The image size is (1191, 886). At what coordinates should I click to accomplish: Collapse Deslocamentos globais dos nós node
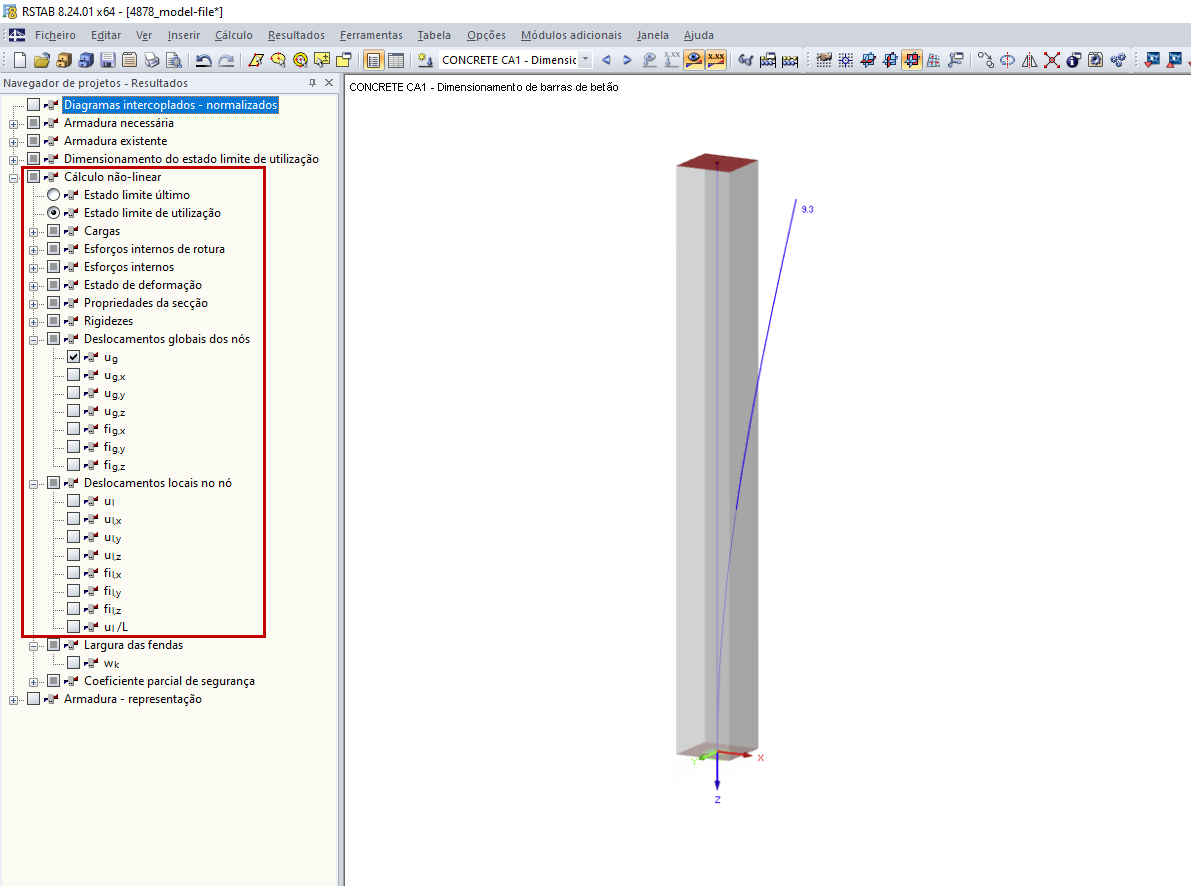pos(33,340)
